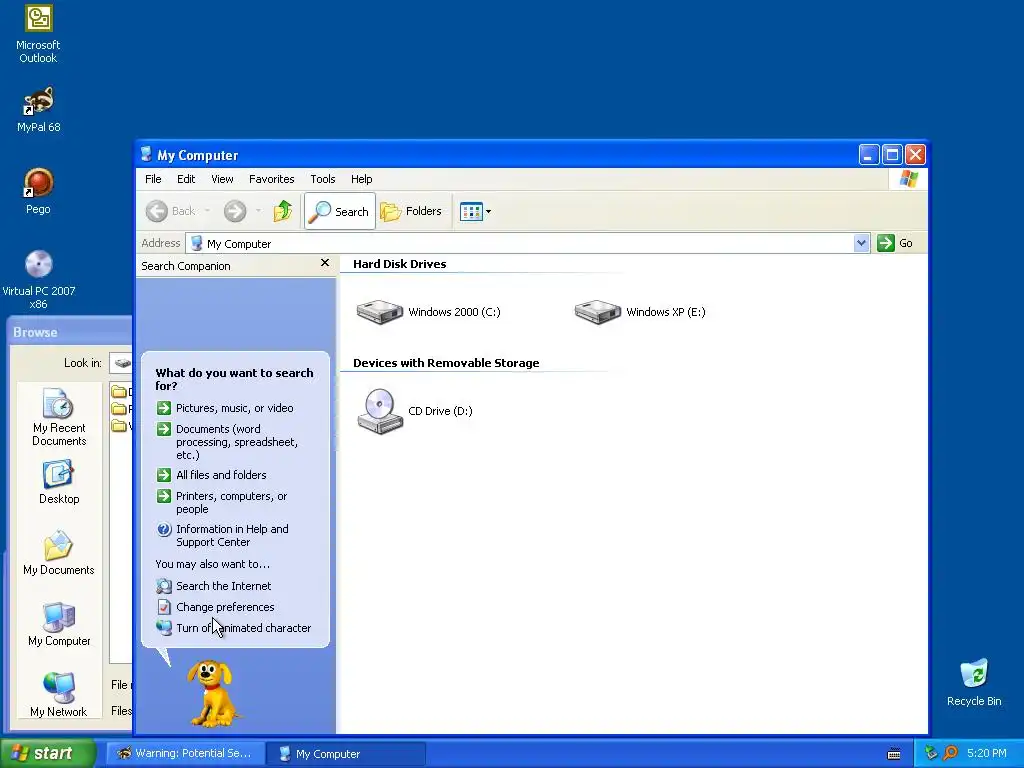1024x768 pixels.
Task: Open the Forward history dropdown arrow
Action: pos(258,211)
